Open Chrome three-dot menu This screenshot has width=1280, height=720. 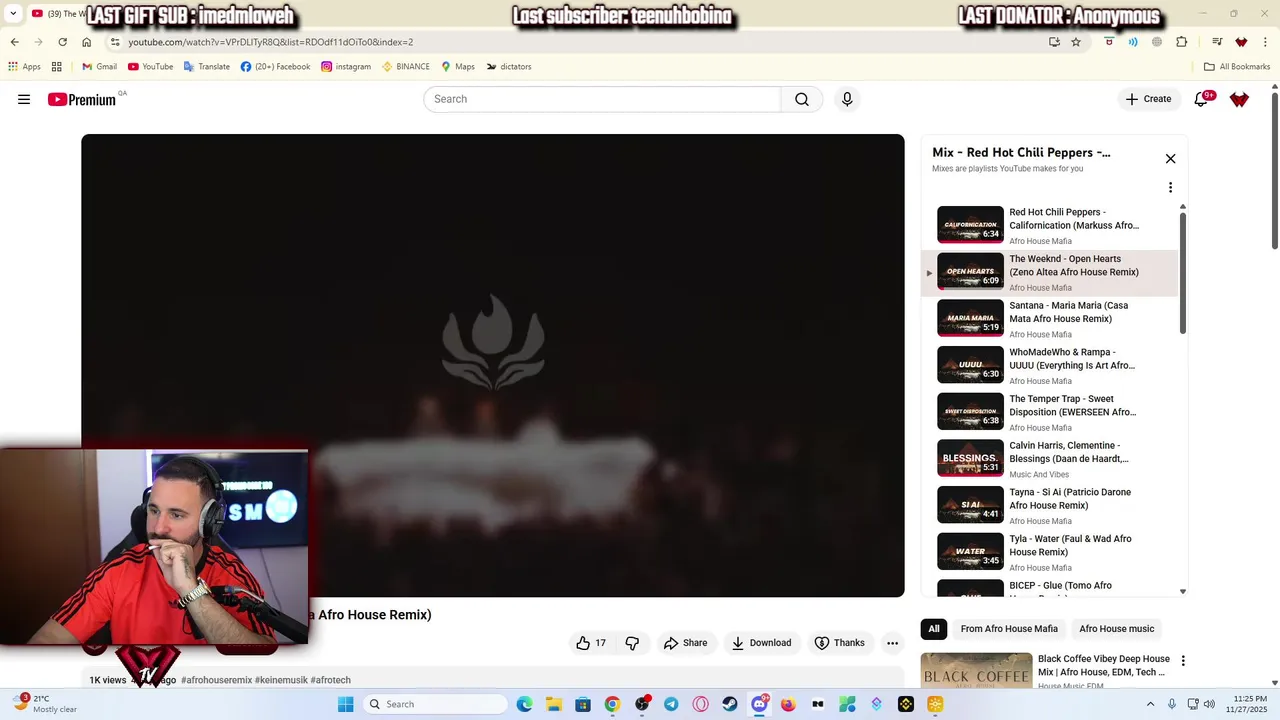(1265, 42)
